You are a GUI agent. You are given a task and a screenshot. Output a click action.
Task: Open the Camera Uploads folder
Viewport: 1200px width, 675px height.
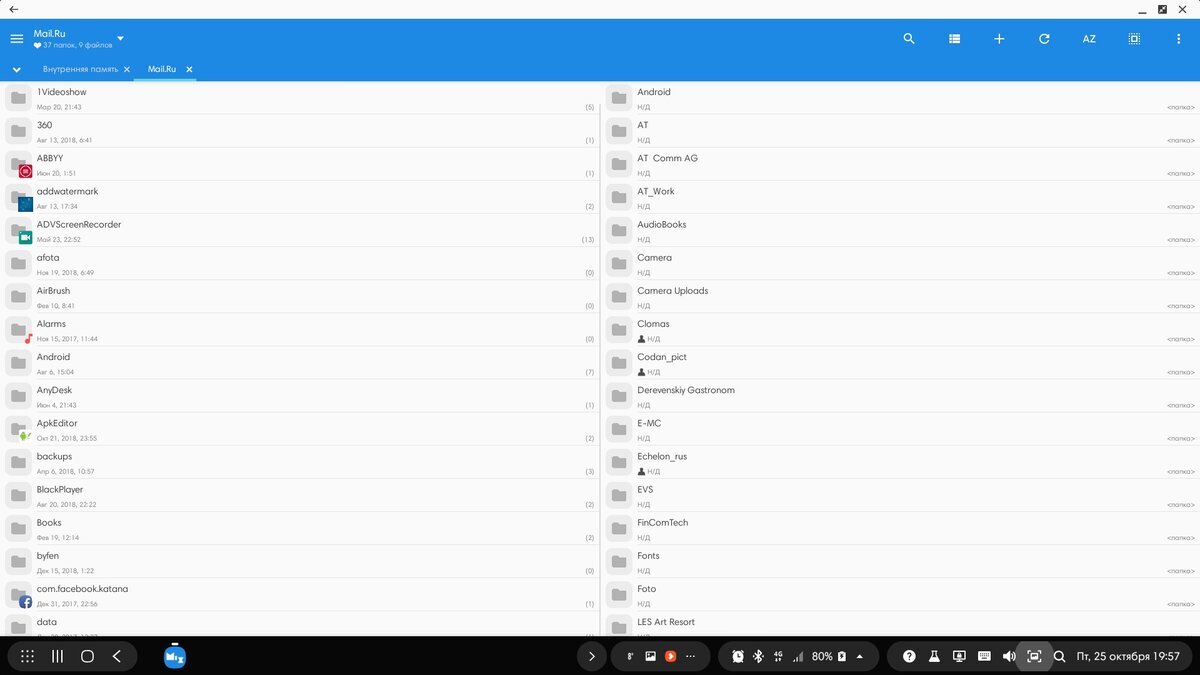pos(900,296)
